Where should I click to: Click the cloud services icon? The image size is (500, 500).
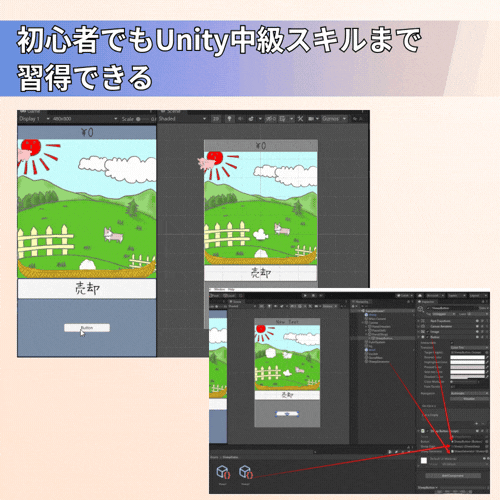tap(420, 296)
